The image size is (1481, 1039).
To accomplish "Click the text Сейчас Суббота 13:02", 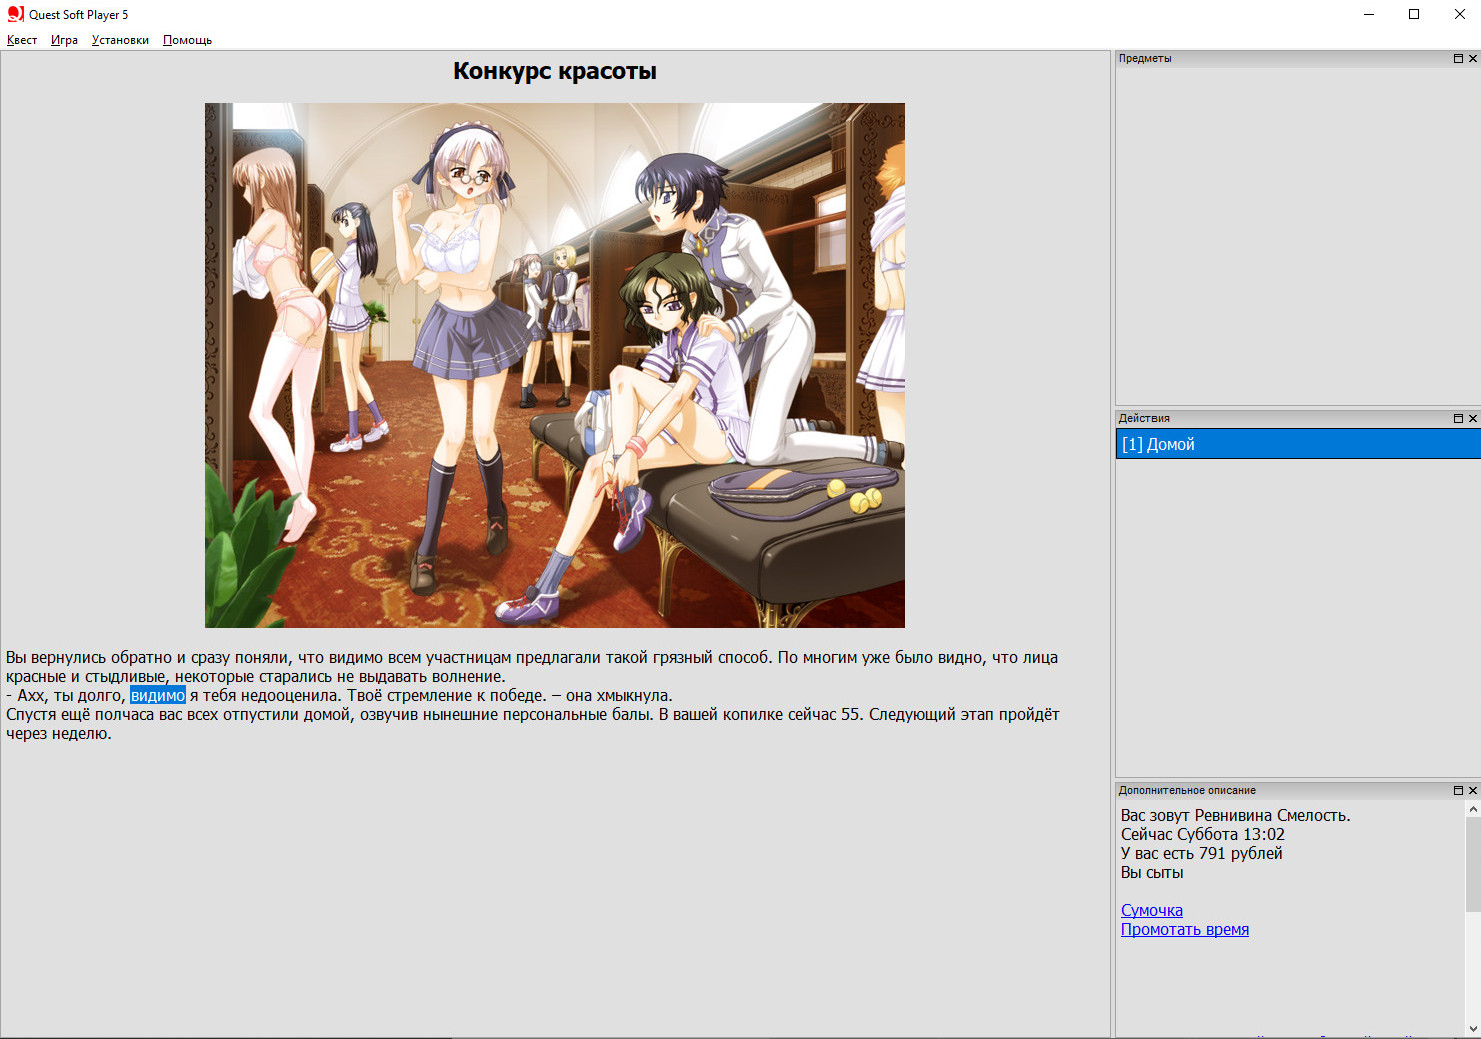I will click(1203, 834).
